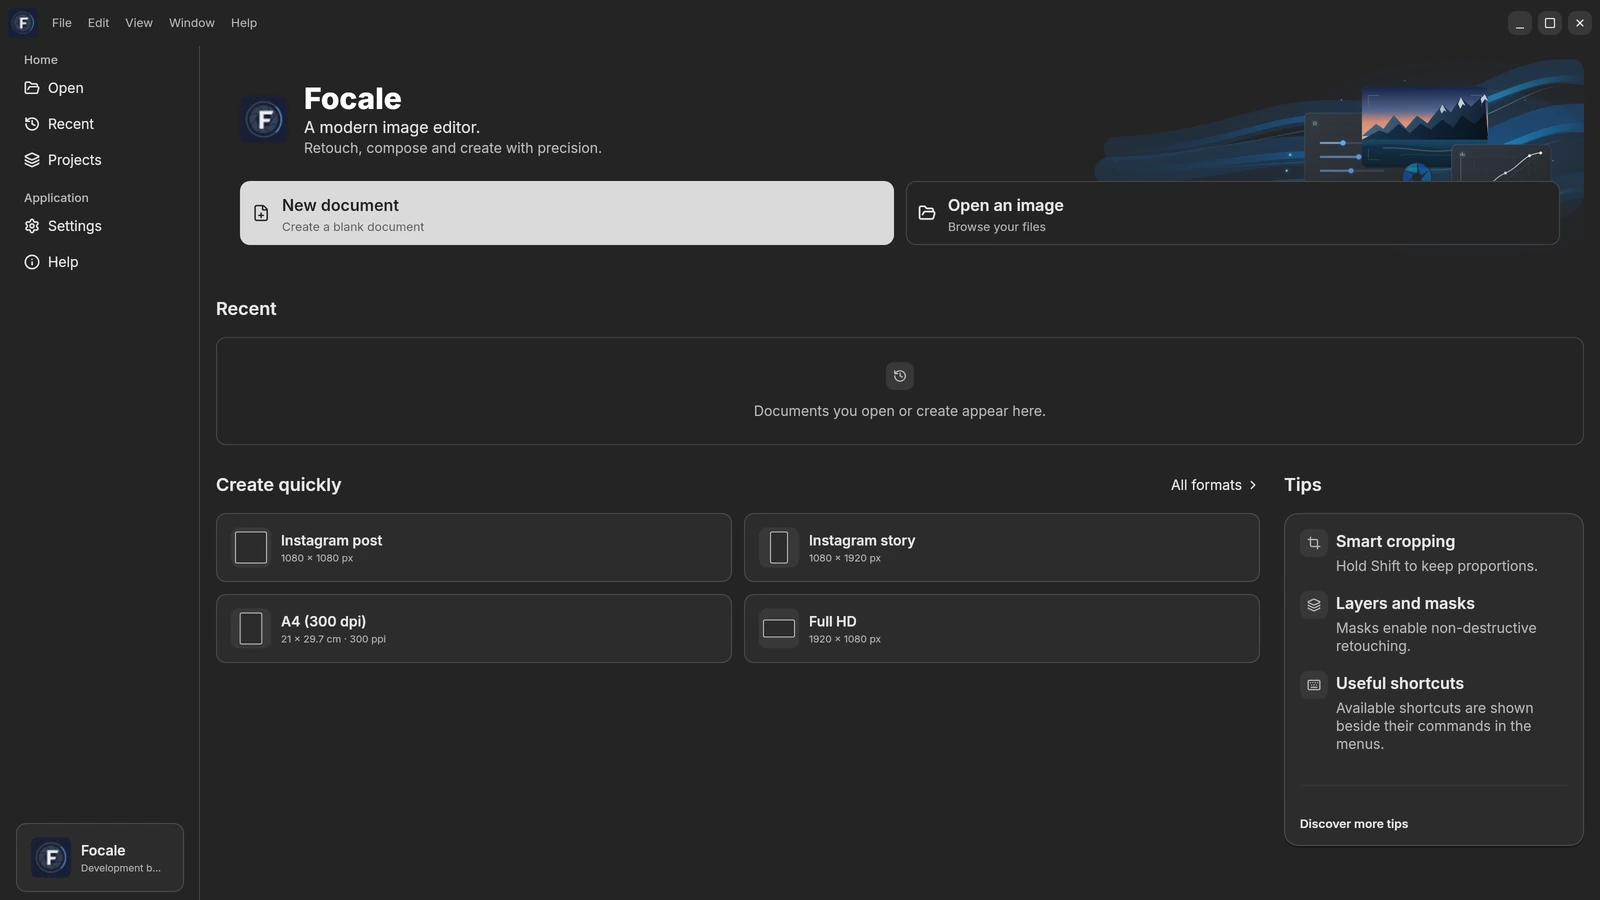This screenshot has height=900, width=1600.
Task: Click the A4 page format icon
Action: 251,629
